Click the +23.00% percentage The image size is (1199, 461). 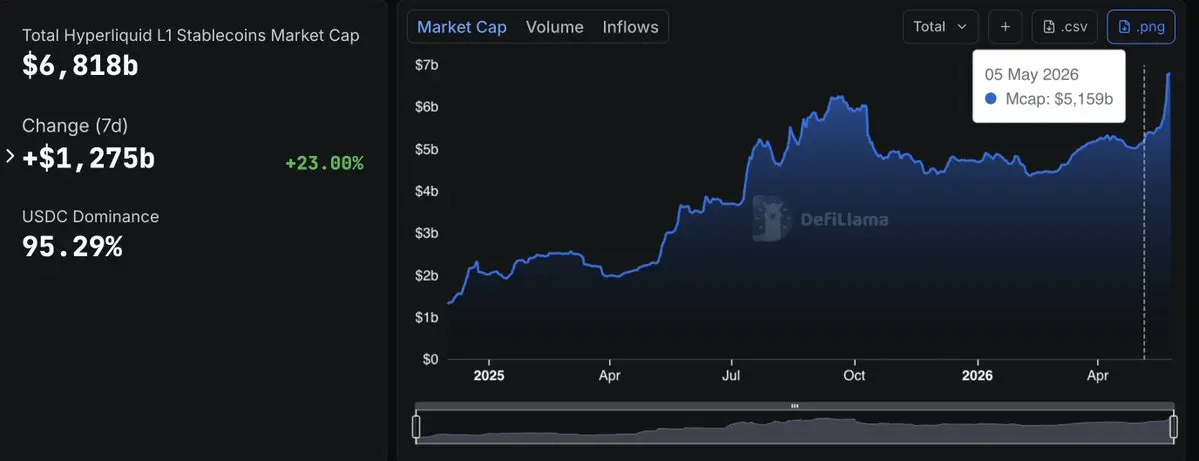tap(324, 163)
